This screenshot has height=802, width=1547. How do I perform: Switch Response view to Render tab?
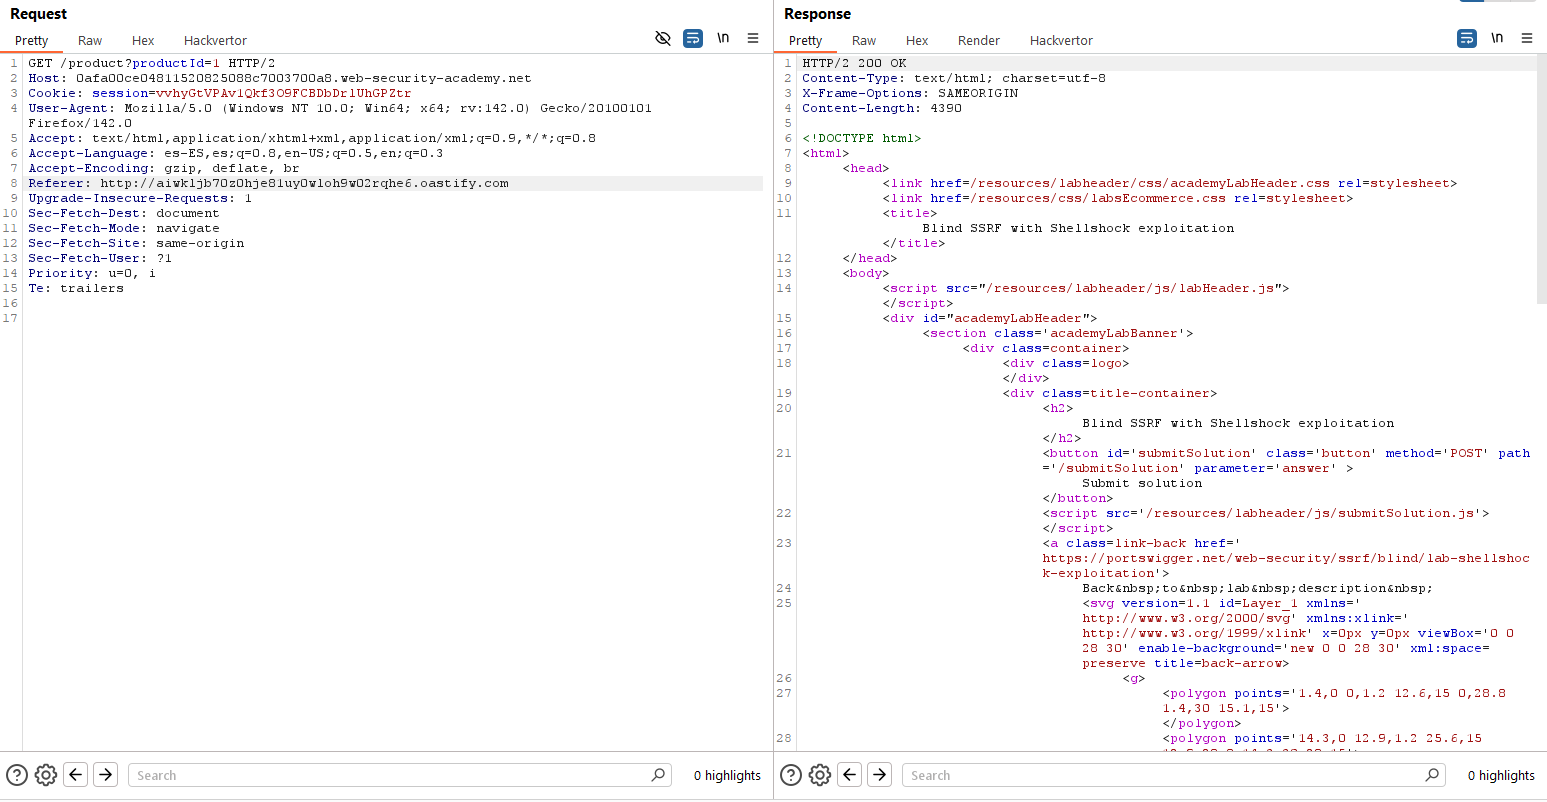point(978,41)
